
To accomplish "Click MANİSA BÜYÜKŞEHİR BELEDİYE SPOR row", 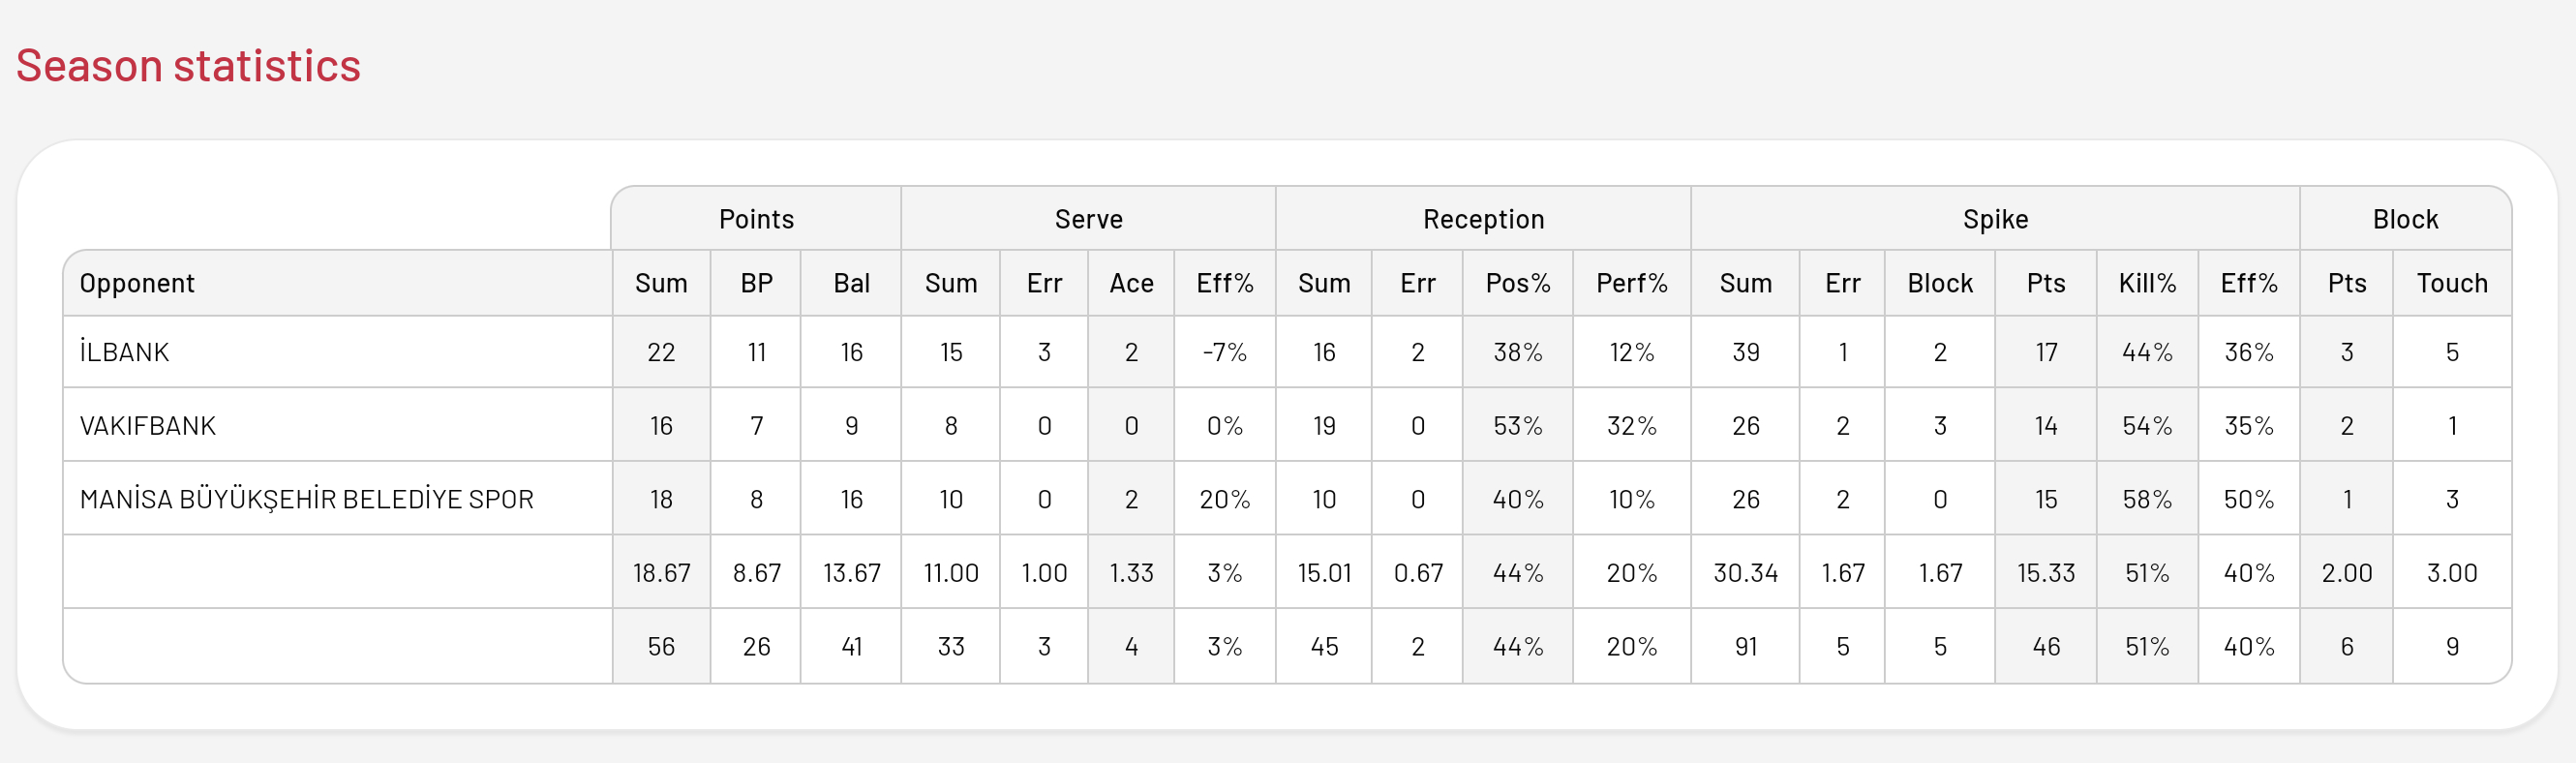I will (1287, 499).
